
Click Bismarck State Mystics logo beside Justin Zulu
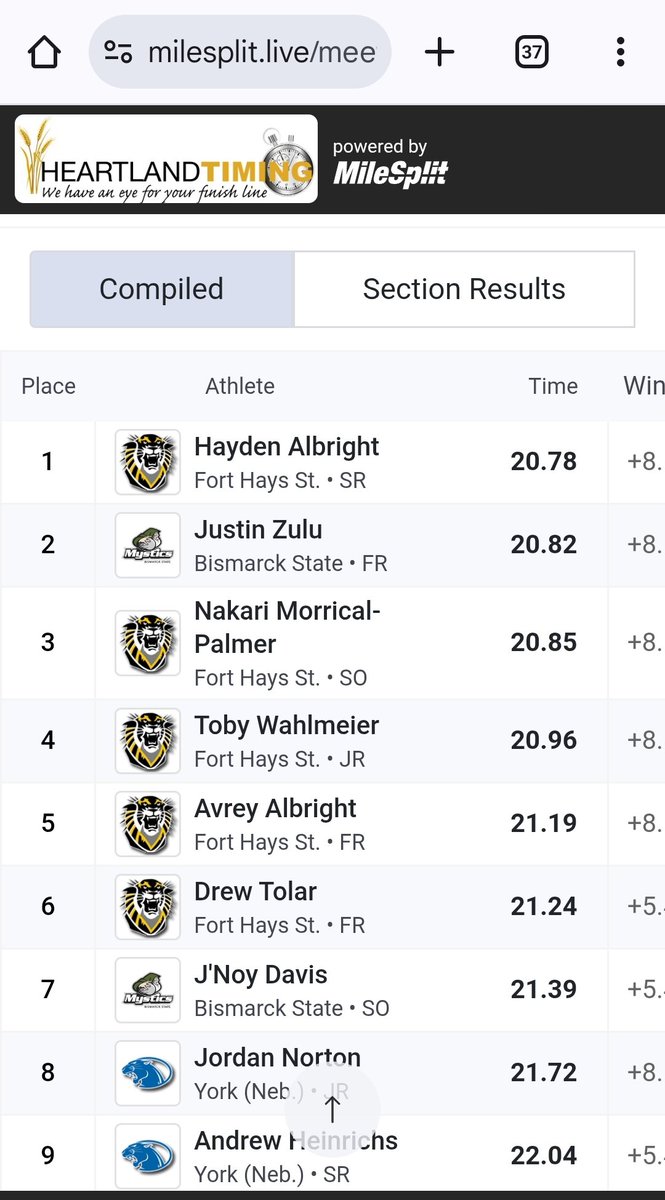(x=148, y=545)
